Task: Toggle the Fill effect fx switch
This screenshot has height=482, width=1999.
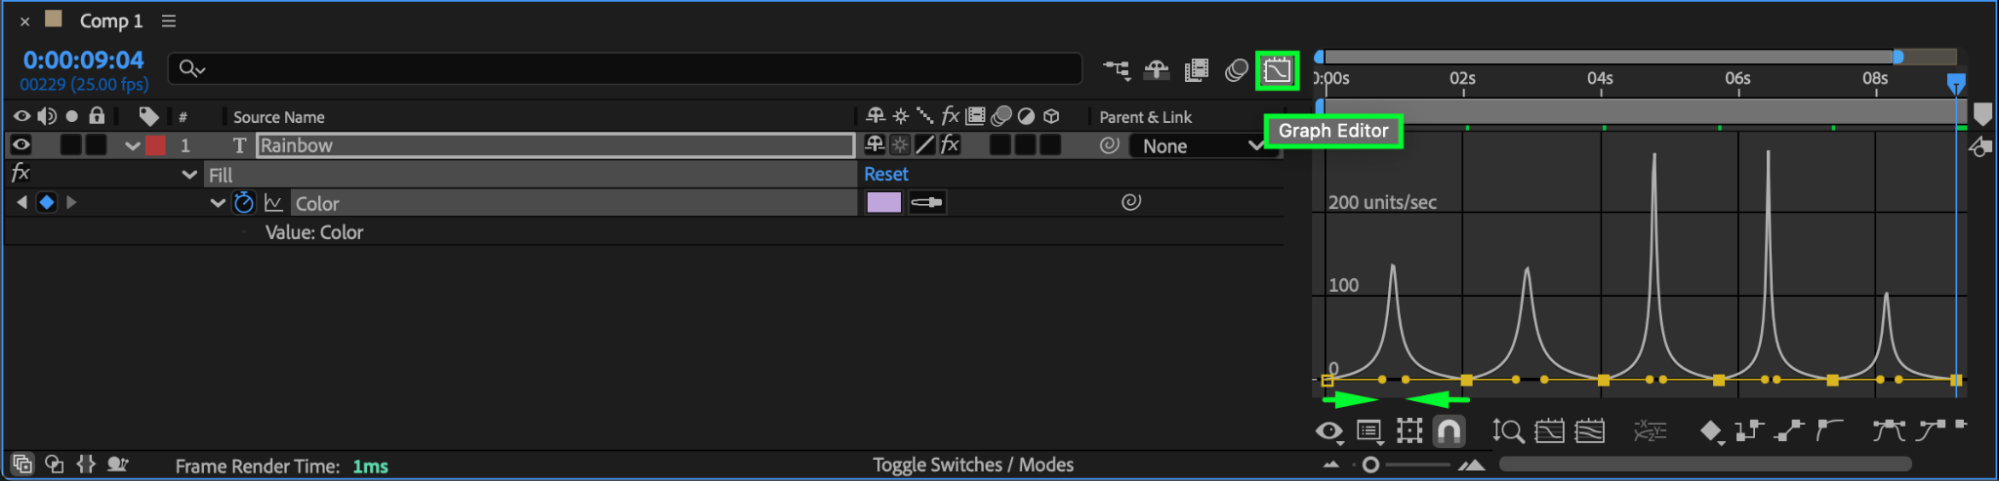Action: 20,174
